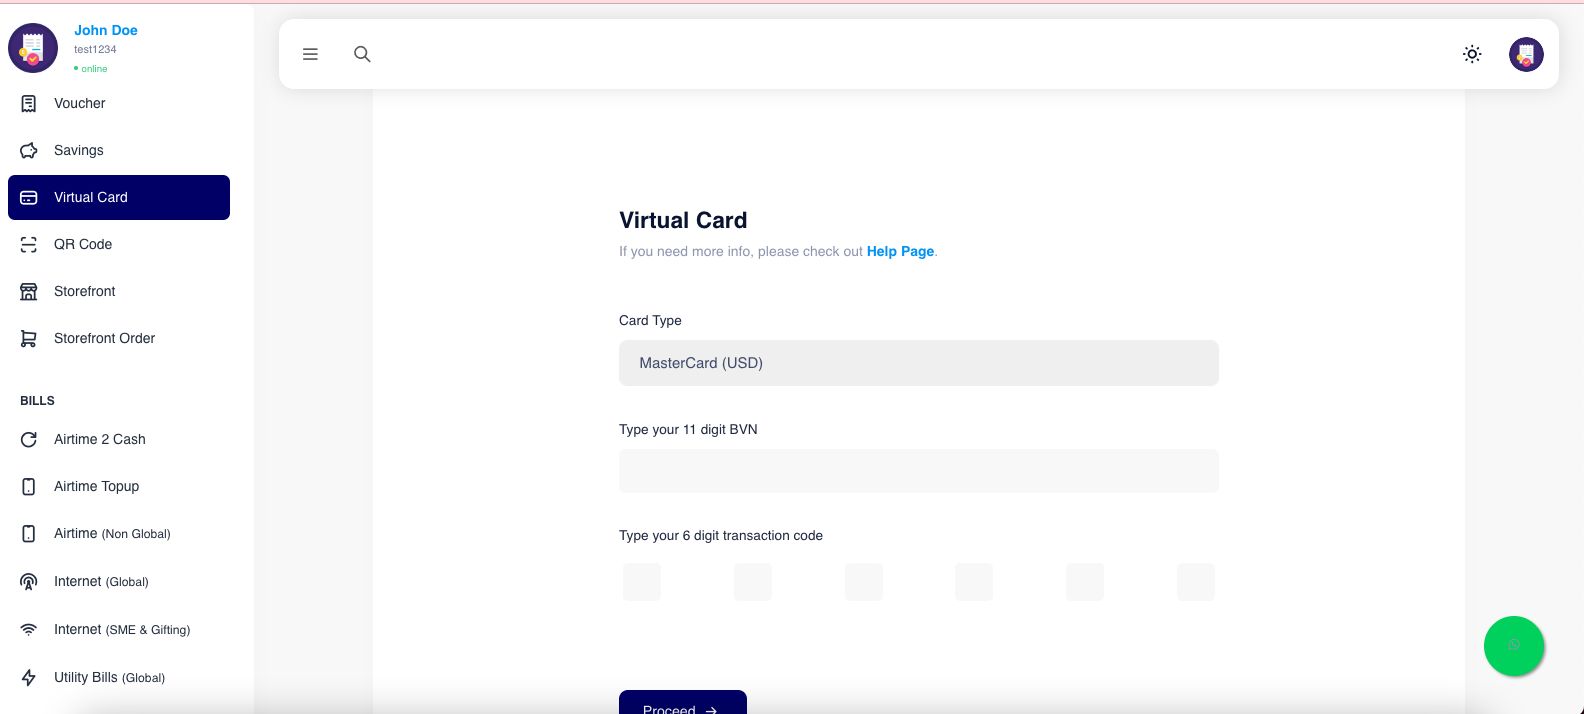Open the search magnifier icon
1584x714 pixels.
click(x=362, y=54)
